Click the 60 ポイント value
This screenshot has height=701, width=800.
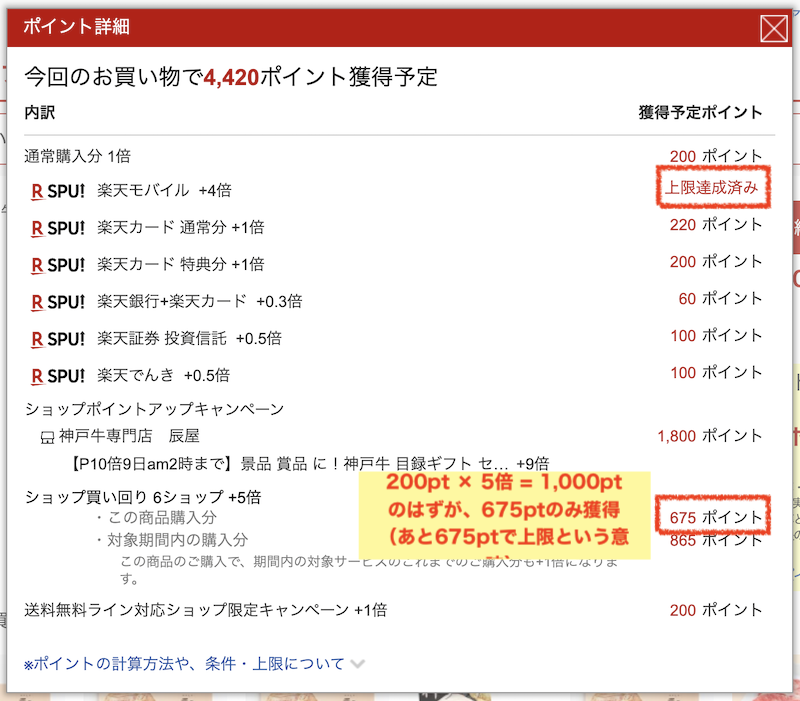pyautogui.click(x=720, y=298)
